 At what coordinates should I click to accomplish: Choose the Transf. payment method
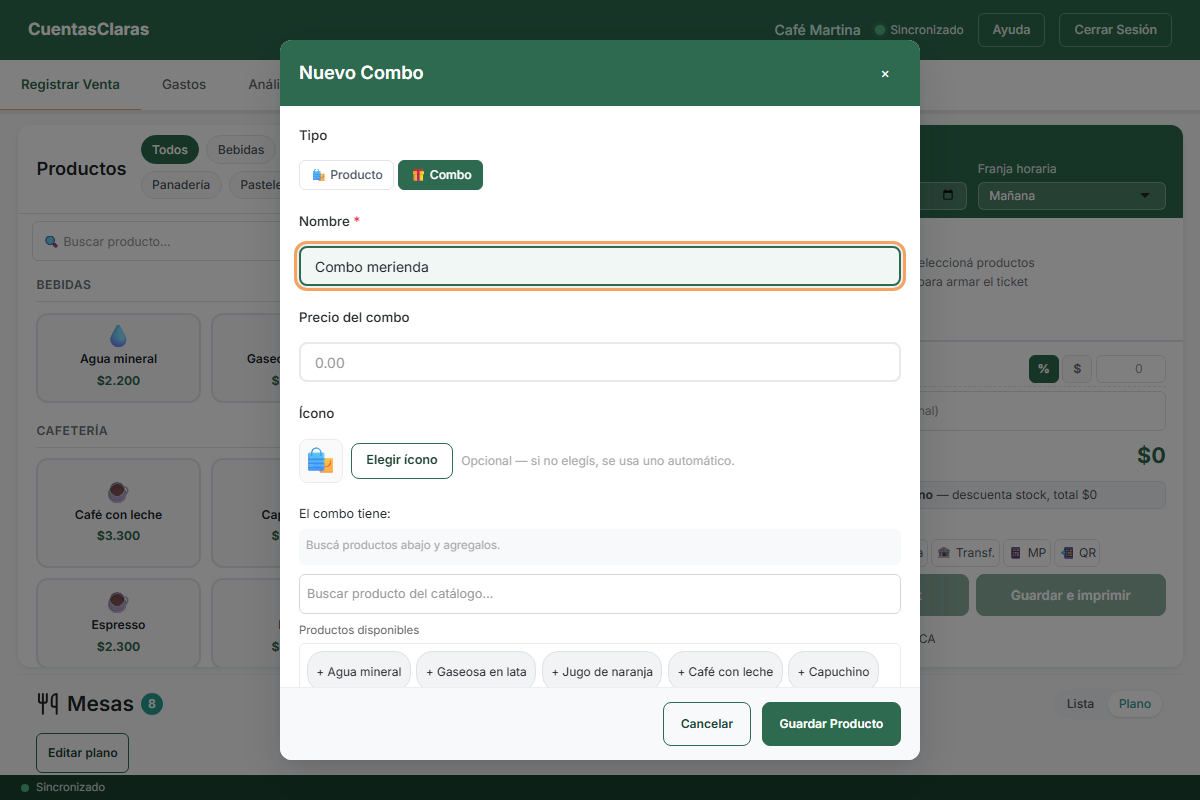click(966, 553)
